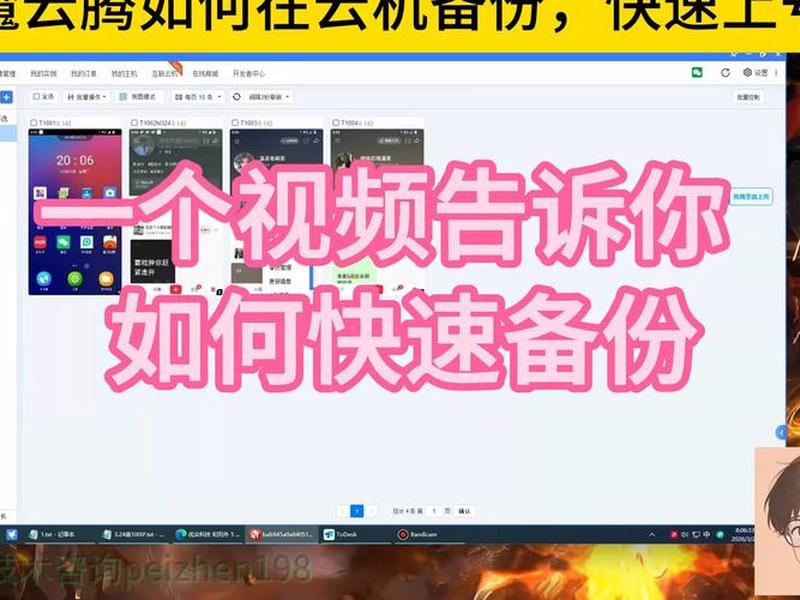Viewport: 800px width, 600px height.
Task: Click the previous page arrow
Action: pyautogui.click(x=342, y=511)
